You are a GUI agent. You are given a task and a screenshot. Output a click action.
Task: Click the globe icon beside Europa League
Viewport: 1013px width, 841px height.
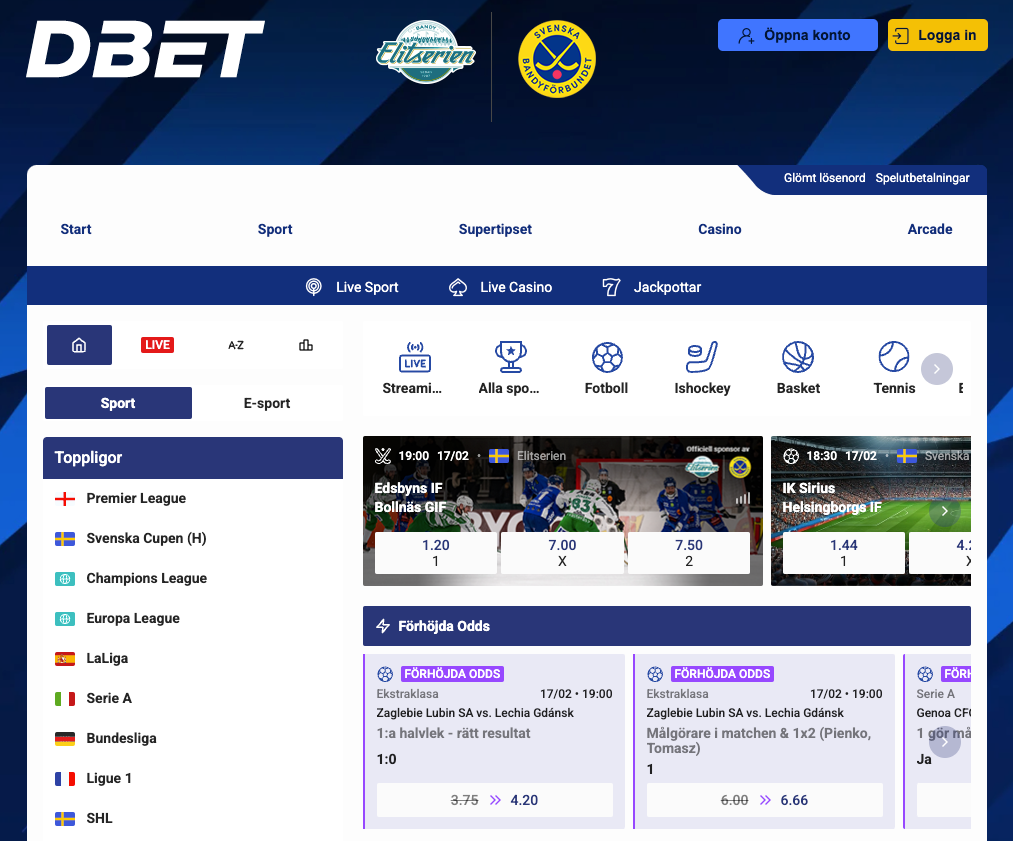pyautogui.click(x=65, y=619)
